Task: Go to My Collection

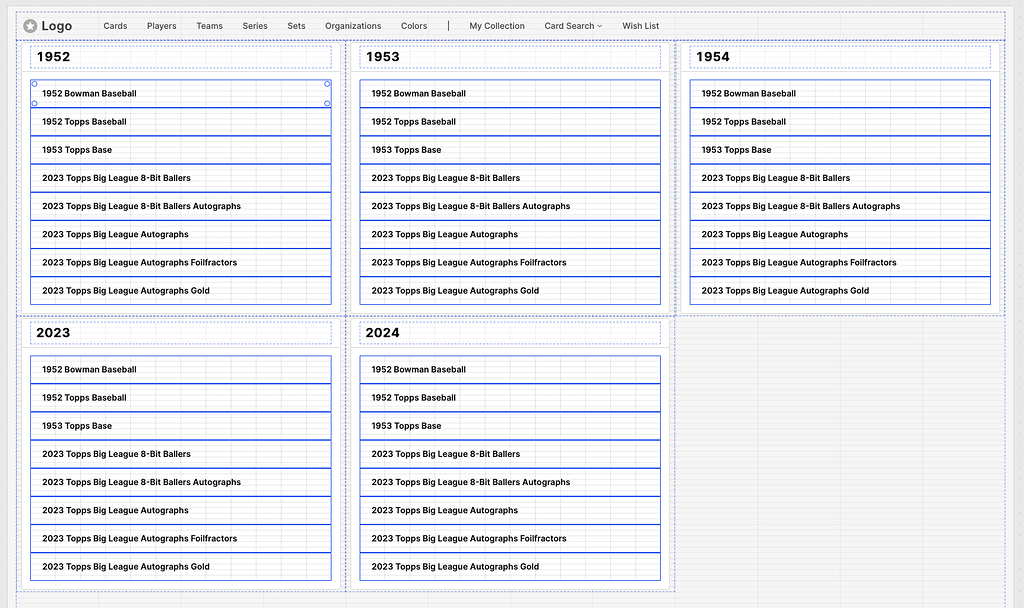Action: click(x=497, y=26)
